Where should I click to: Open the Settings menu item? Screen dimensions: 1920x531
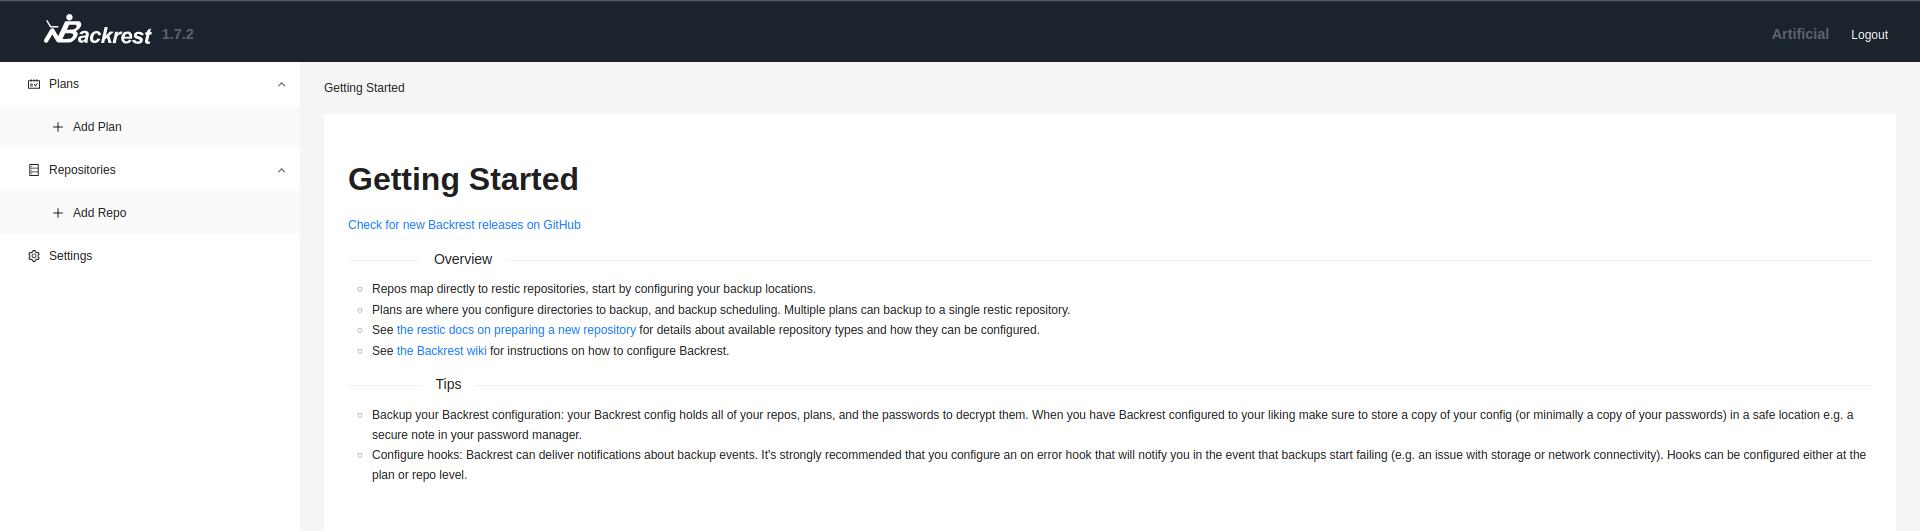click(x=70, y=256)
